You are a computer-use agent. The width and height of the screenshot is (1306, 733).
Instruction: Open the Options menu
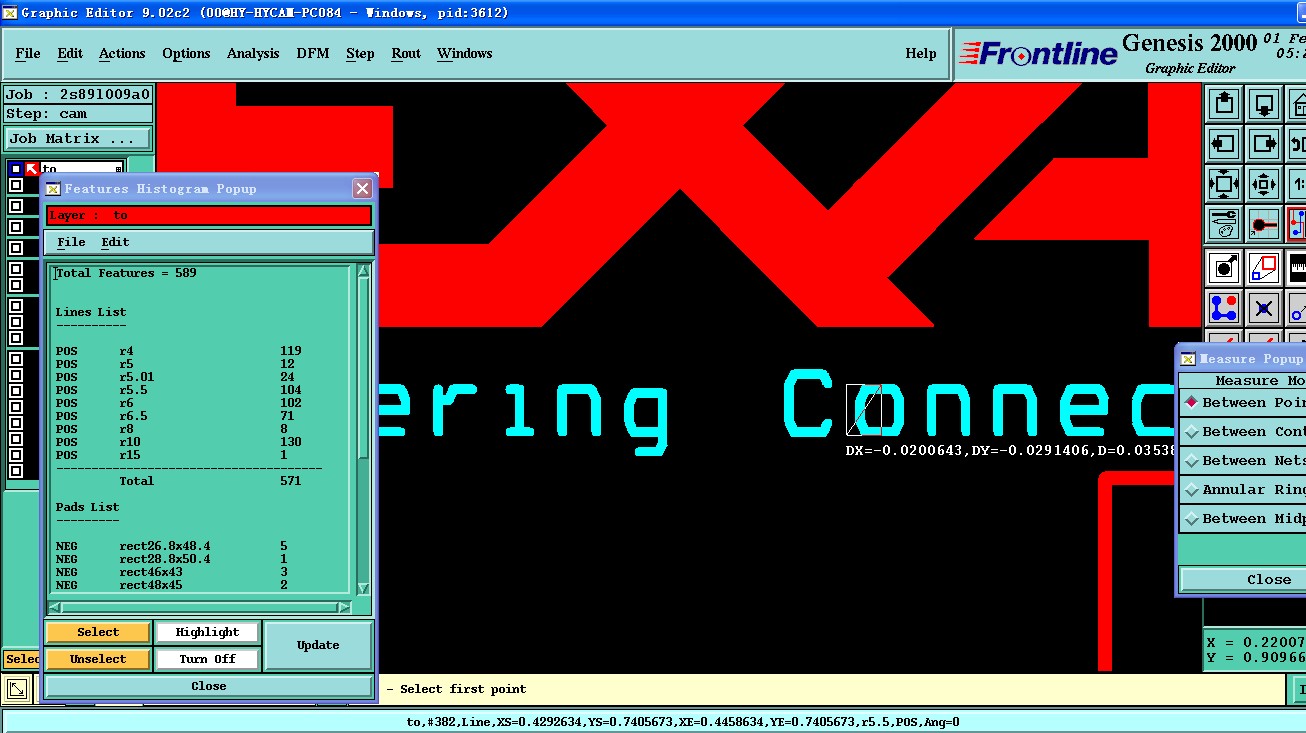click(186, 53)
